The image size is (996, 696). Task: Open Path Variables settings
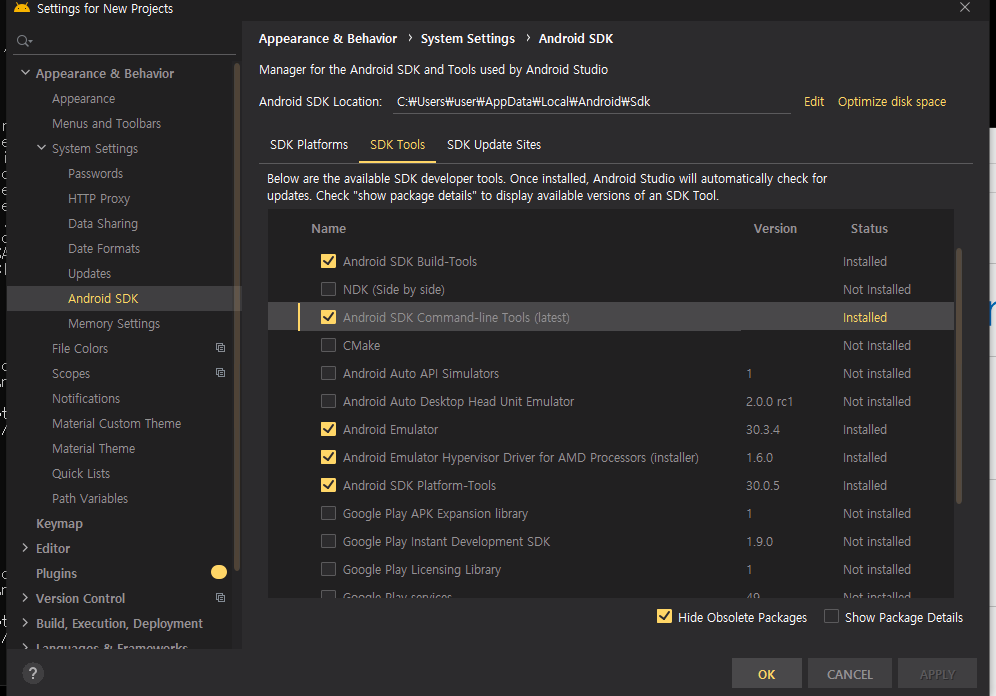tap(90, 498)
